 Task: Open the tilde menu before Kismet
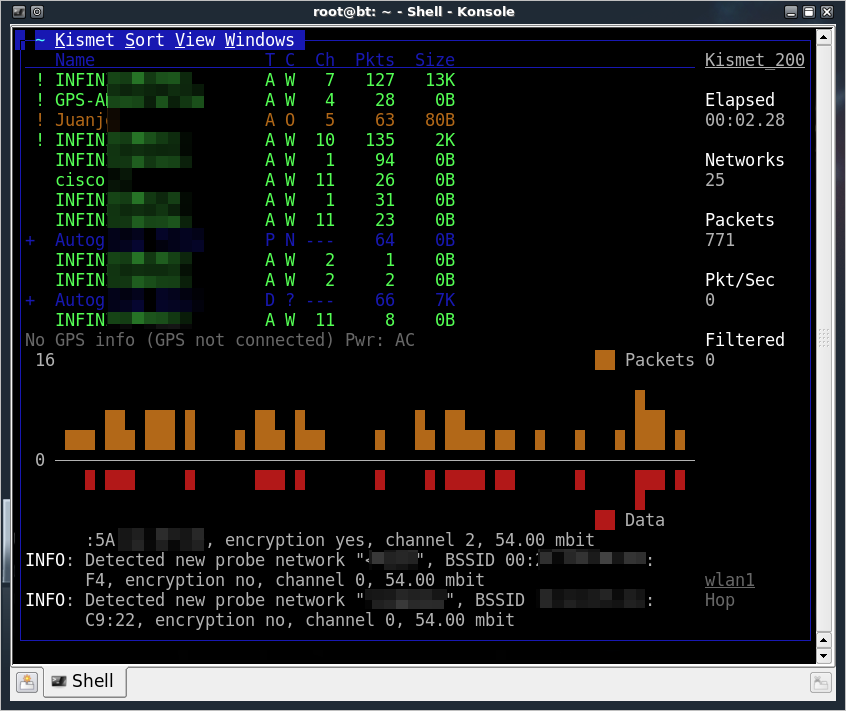tap(40, 40)
